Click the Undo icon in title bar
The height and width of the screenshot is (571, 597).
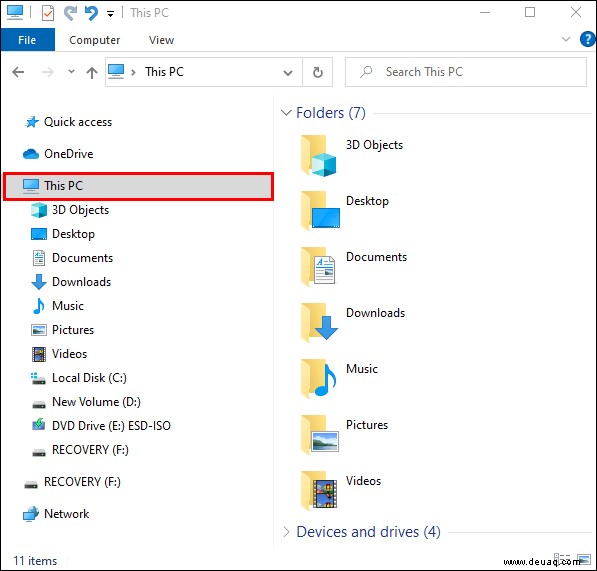[91, 13]
